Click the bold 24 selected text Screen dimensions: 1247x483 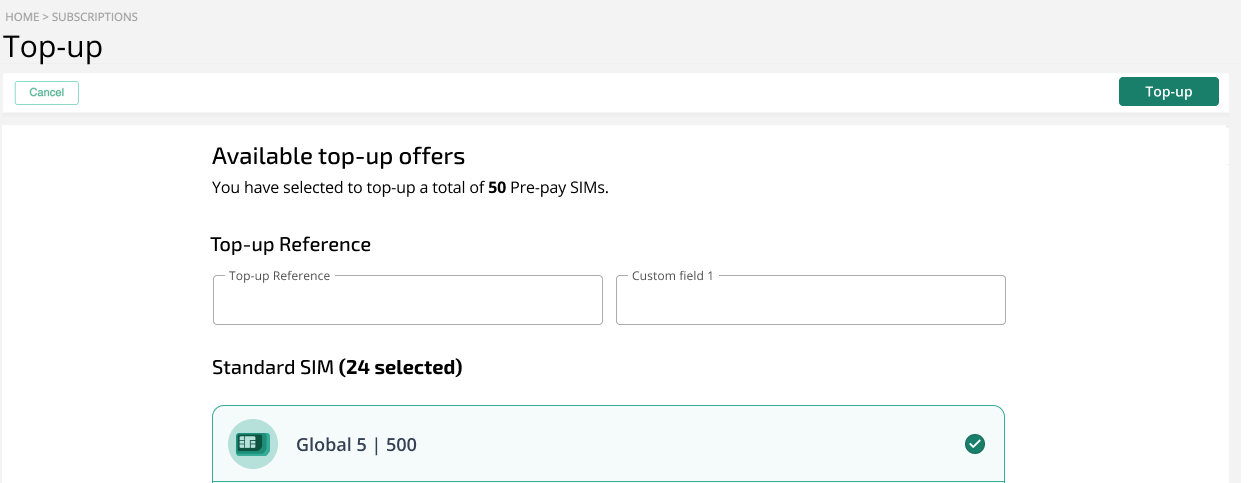click(x=401, y=368)
